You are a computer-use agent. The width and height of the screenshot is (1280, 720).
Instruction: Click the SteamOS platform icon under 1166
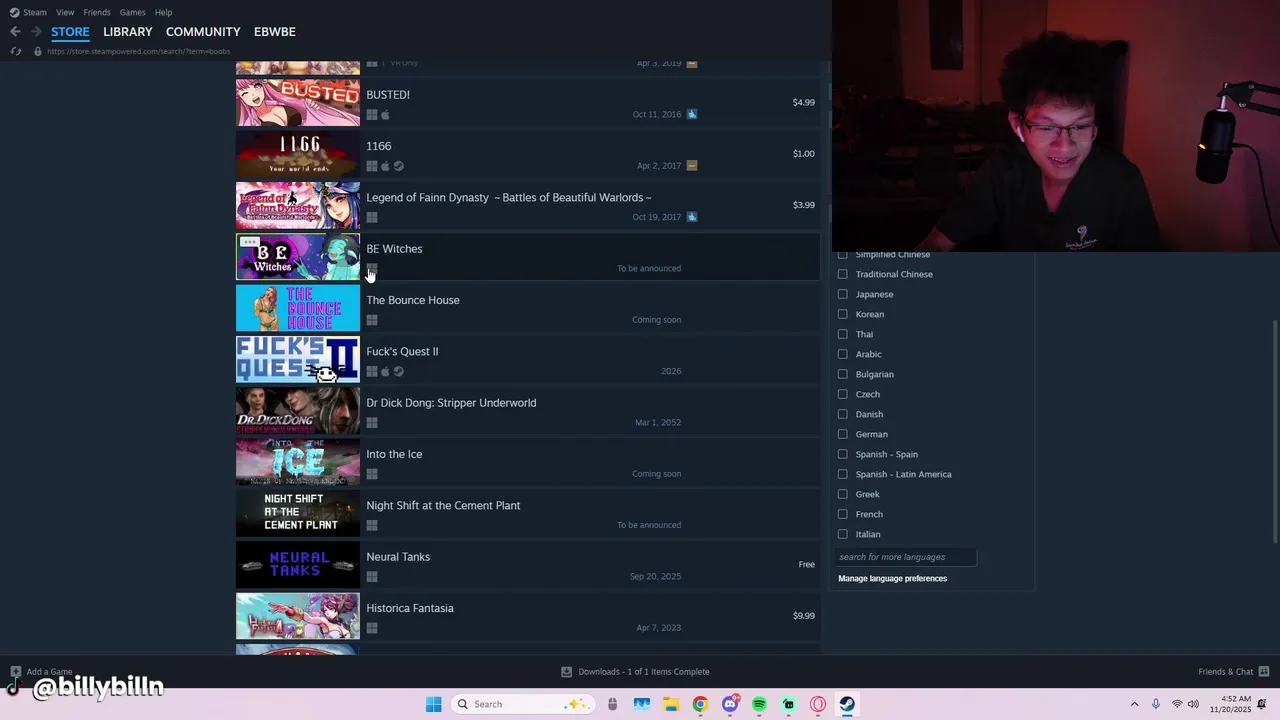coord(398,166)
